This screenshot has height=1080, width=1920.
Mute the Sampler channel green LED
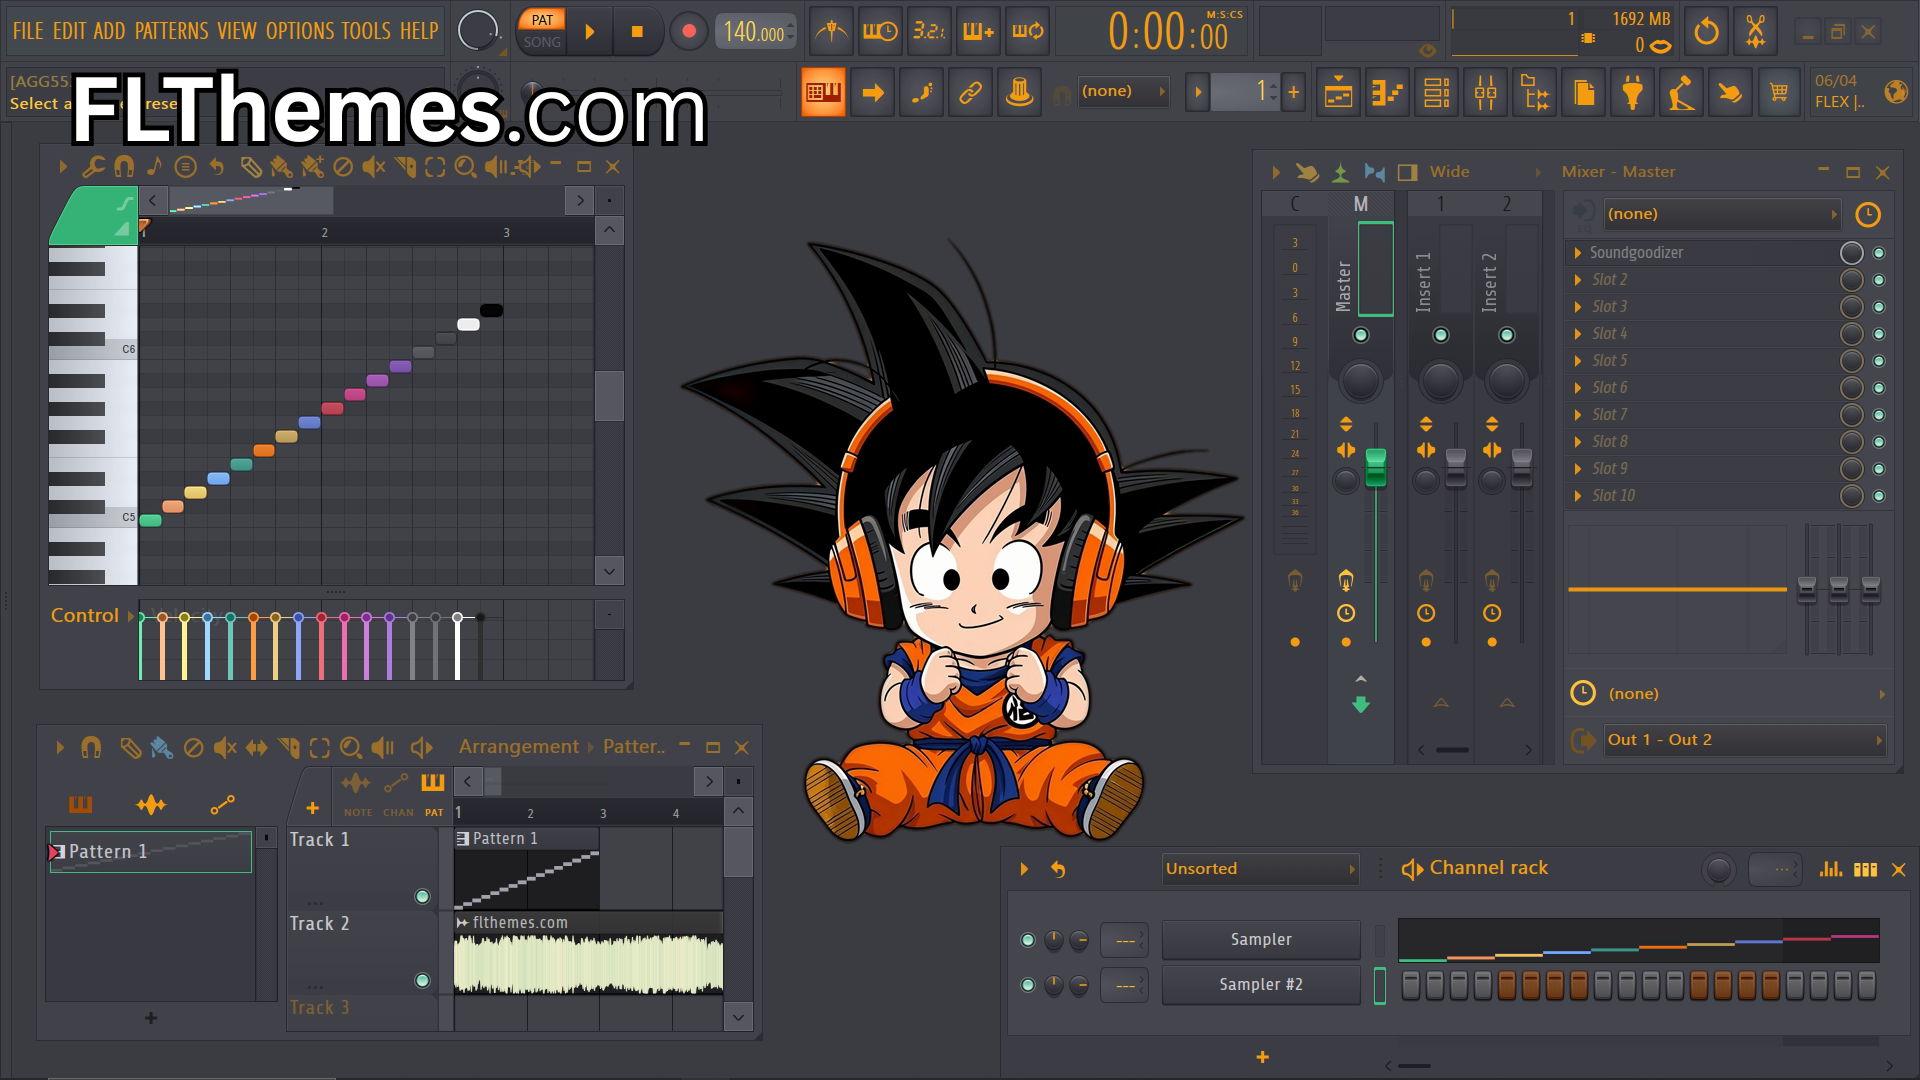(1027, 940)
